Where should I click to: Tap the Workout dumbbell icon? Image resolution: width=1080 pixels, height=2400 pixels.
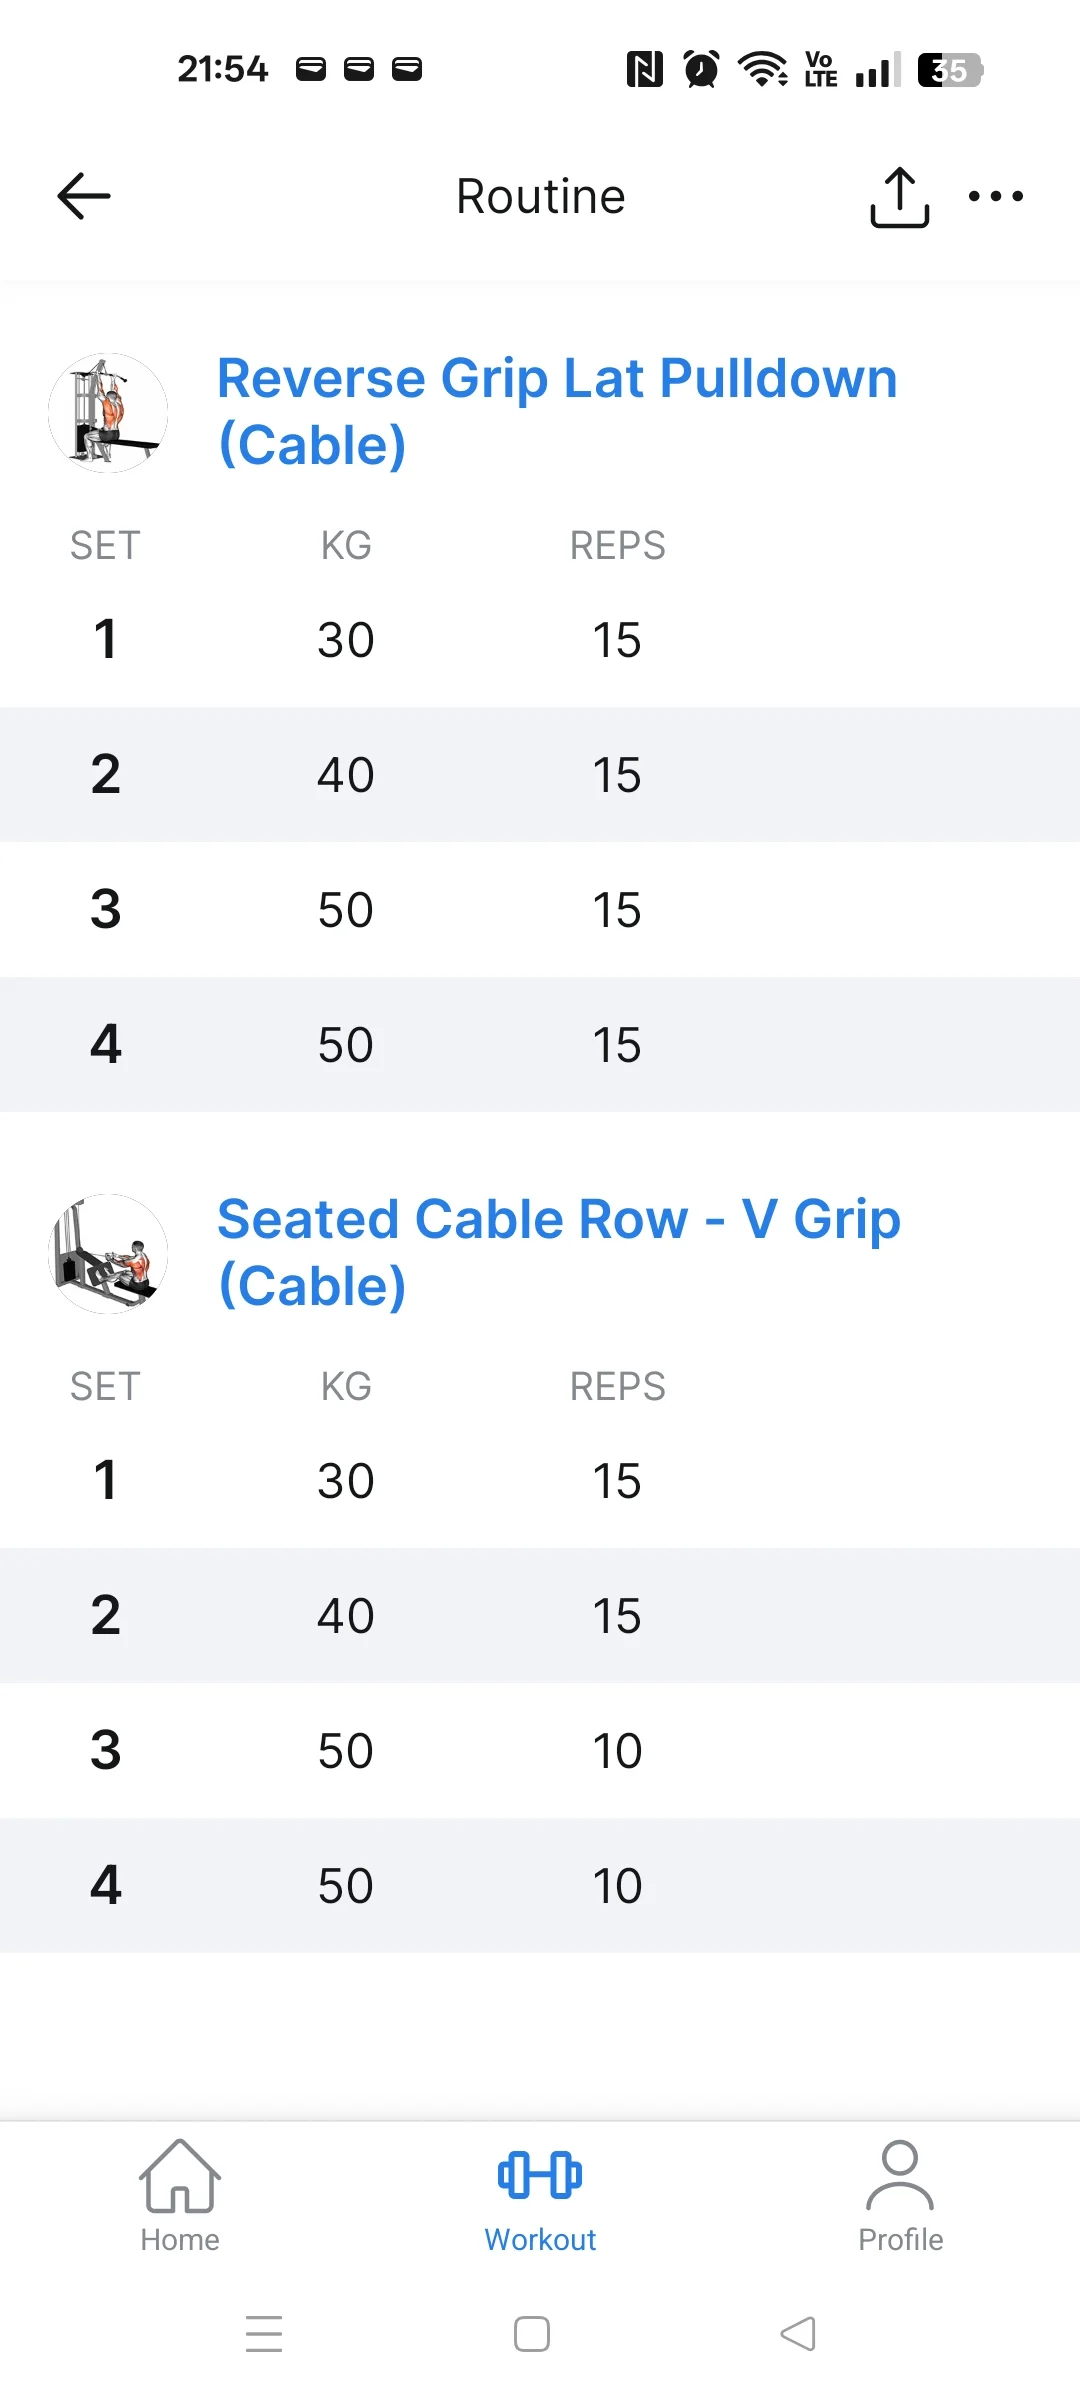[x=540, y=2175]
